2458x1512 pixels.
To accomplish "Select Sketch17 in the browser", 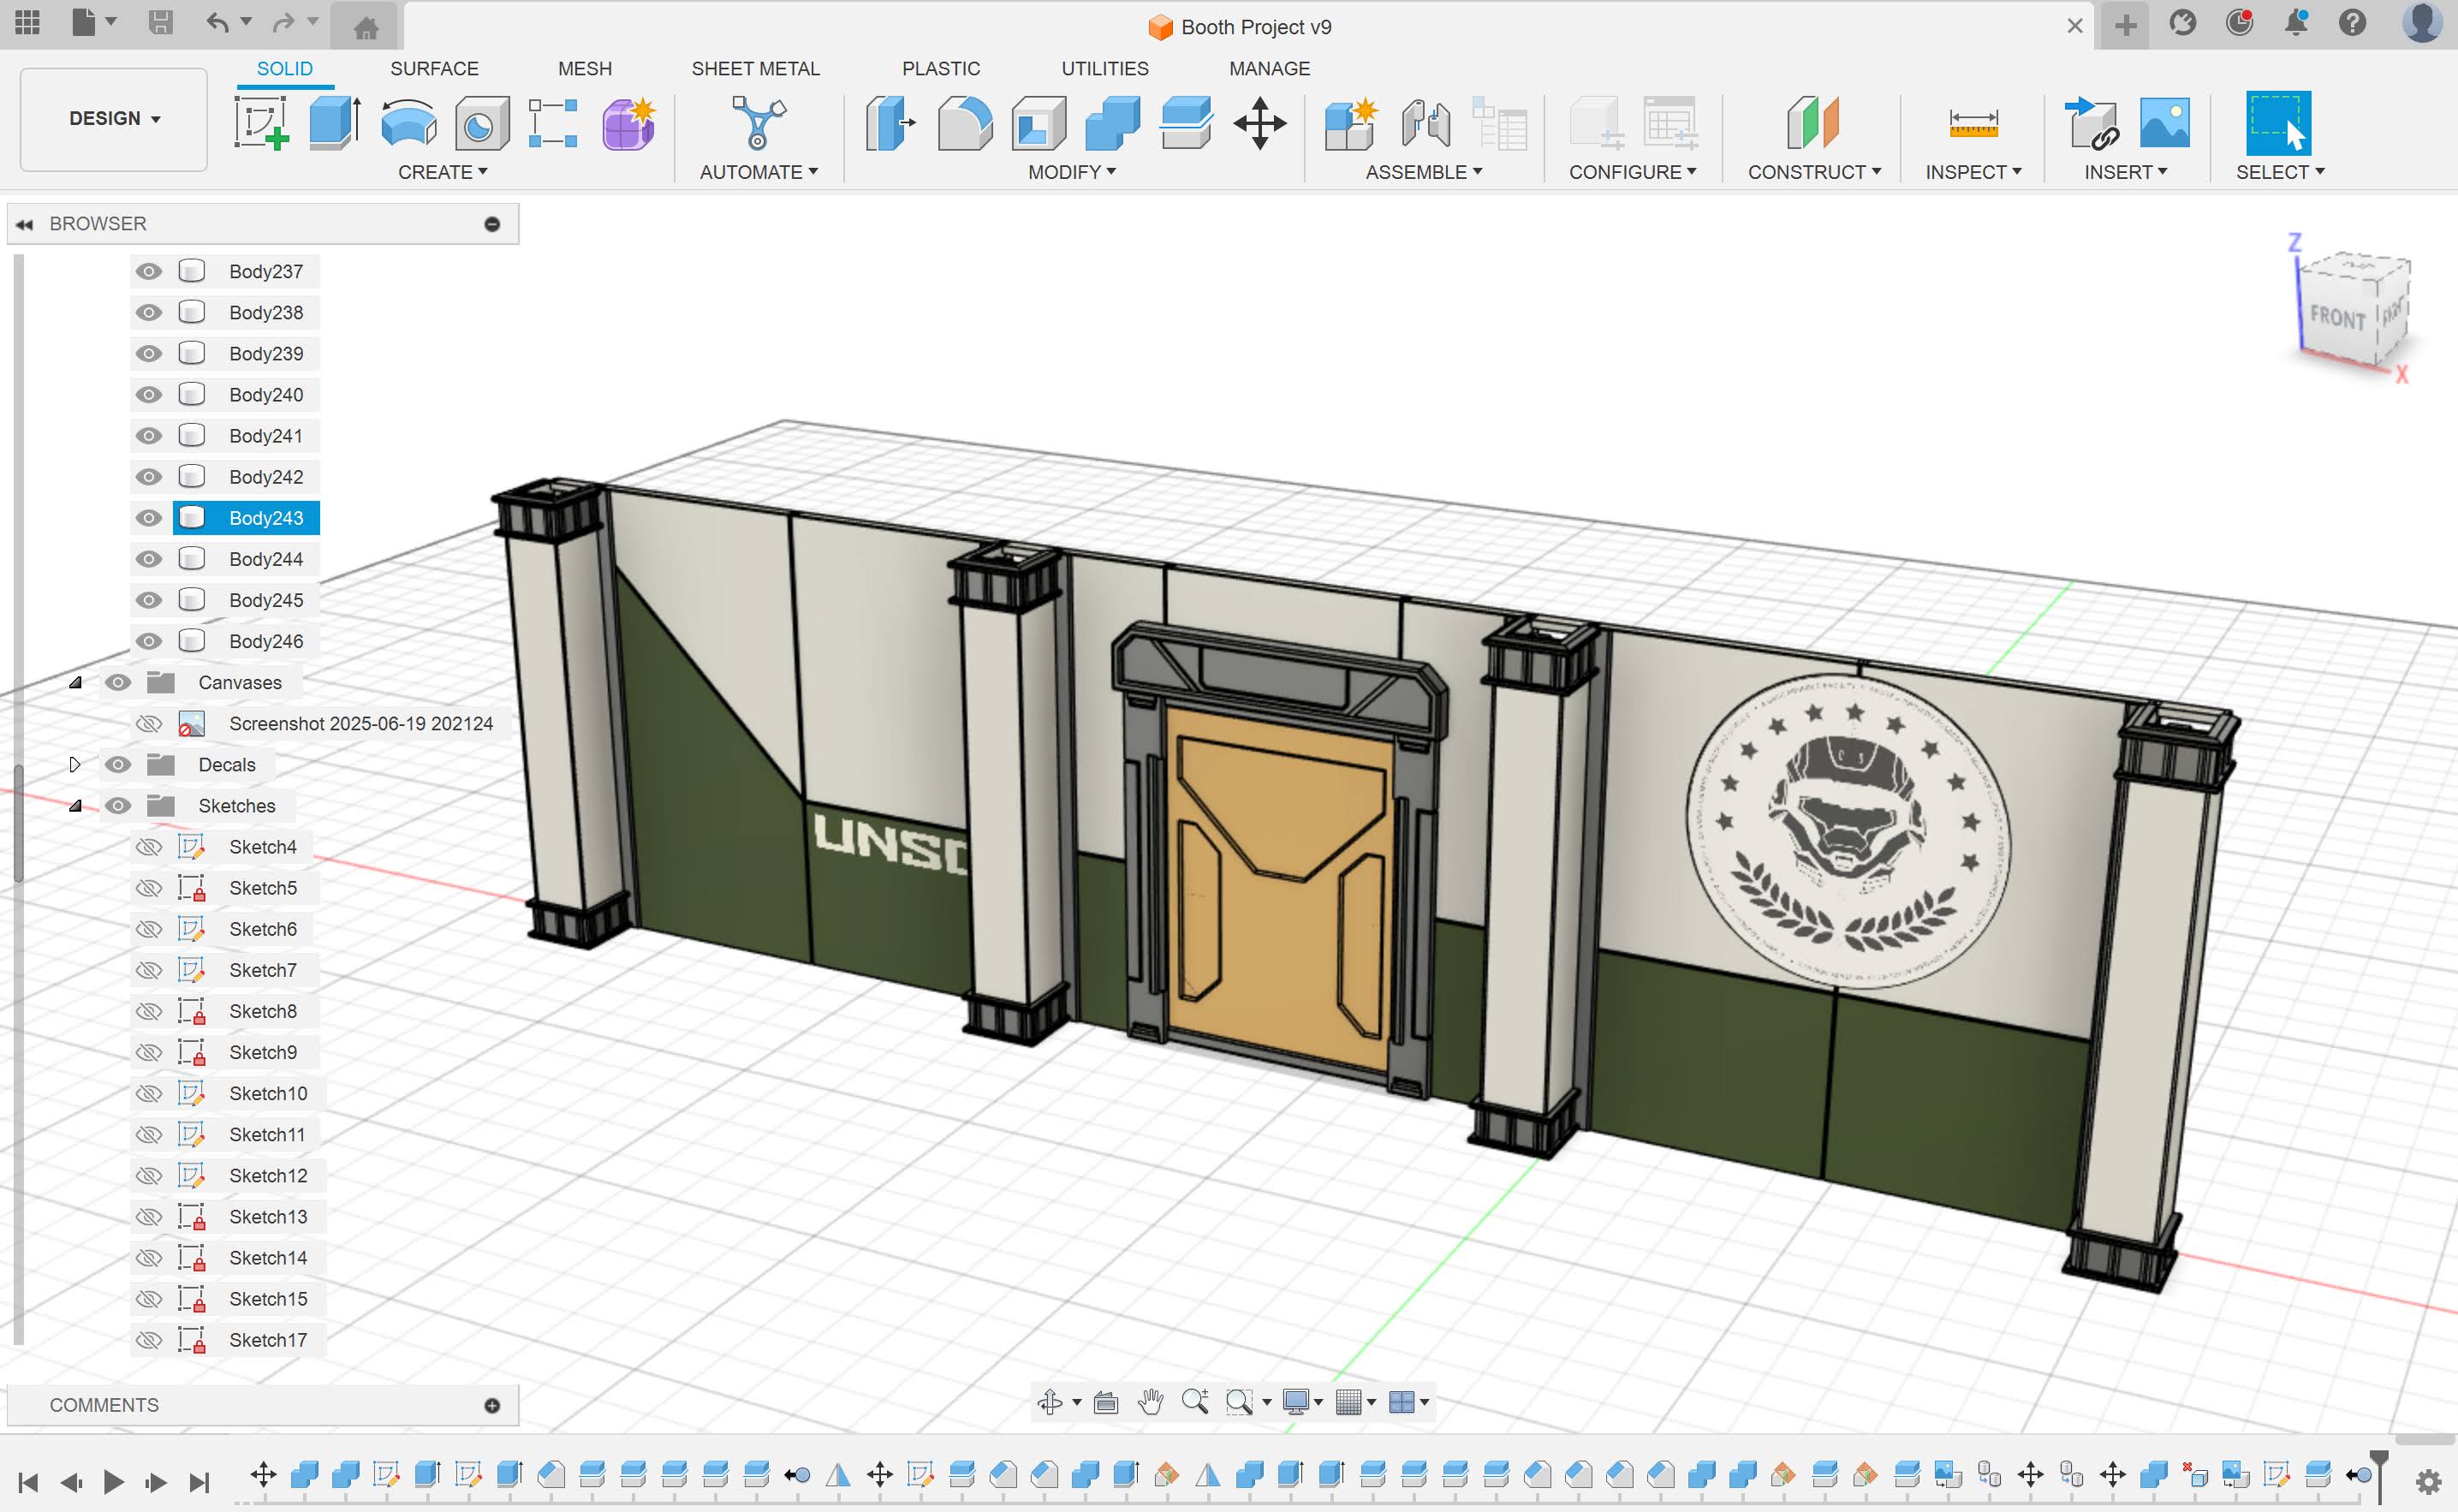I will click(x=268, y=1340).
